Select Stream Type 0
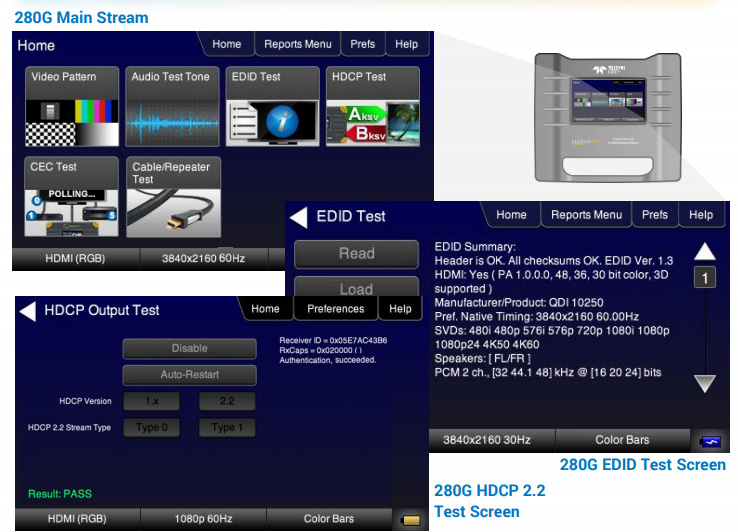This screenshot has width=738, height=532. [x=152, y=427]
